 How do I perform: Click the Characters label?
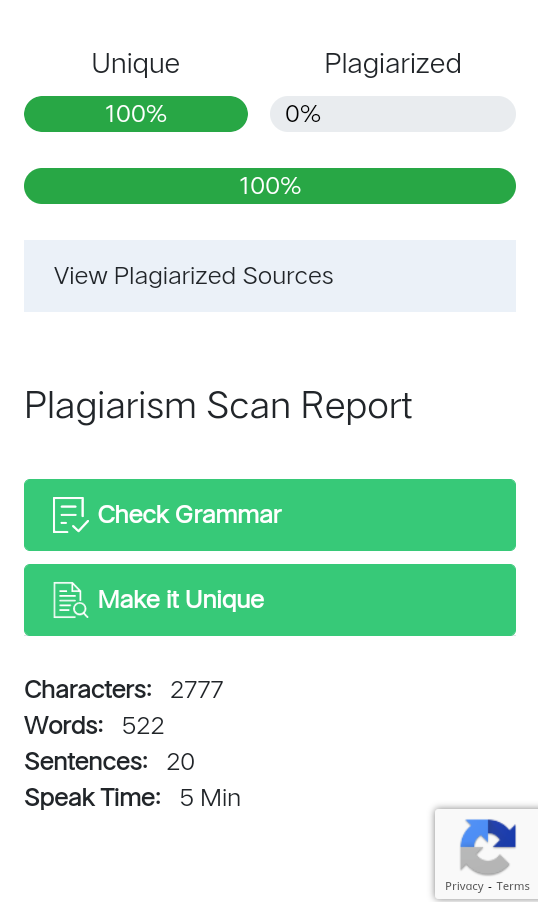(88, 690)
